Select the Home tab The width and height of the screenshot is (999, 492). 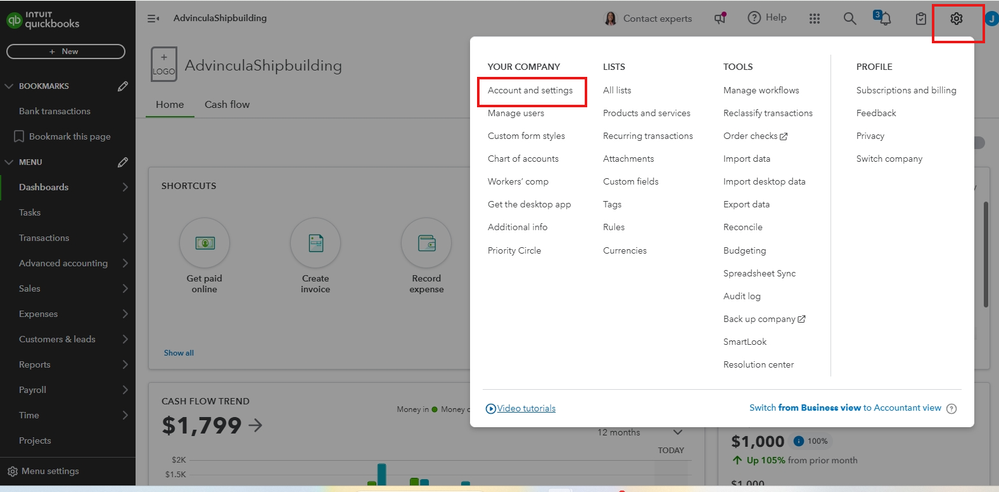click(170, 105)
